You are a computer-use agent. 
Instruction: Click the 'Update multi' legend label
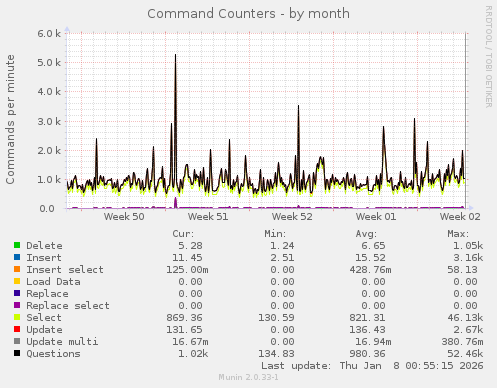pyautogui.click(x=62, y=342)
